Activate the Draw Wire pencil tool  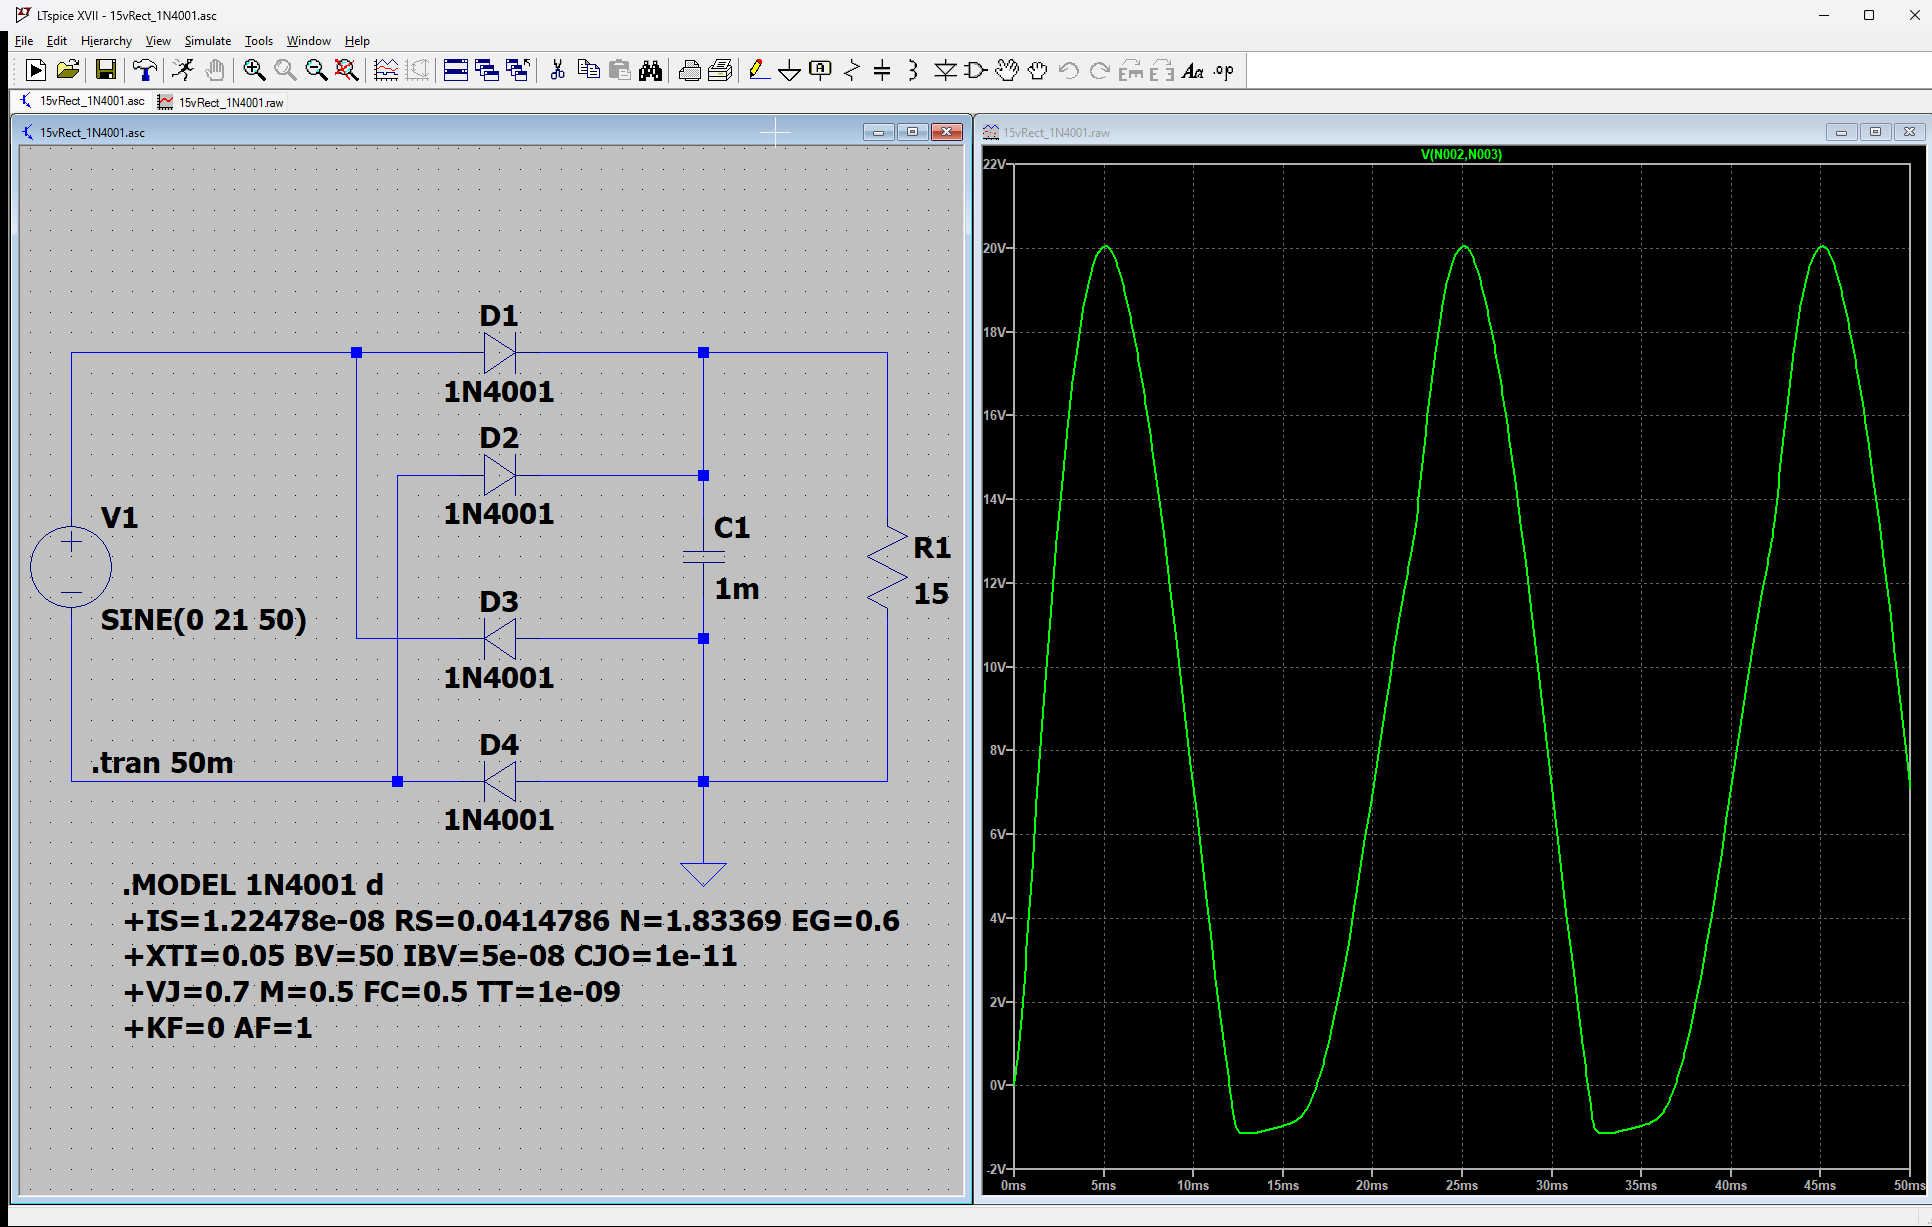pyautogui.click(x=758, y=70)
